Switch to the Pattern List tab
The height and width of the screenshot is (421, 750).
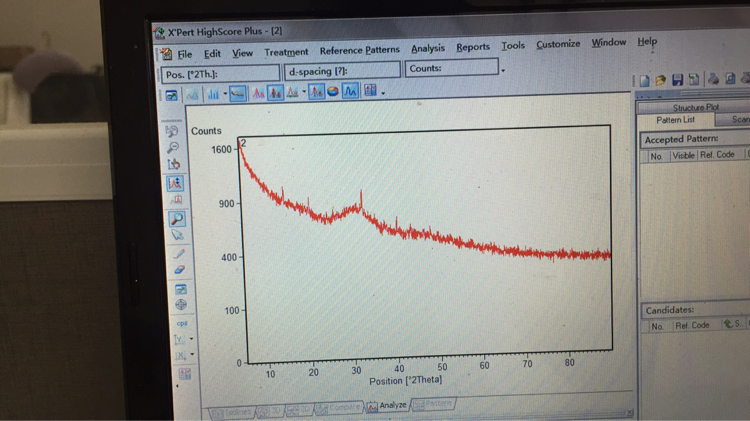[675, 120]
